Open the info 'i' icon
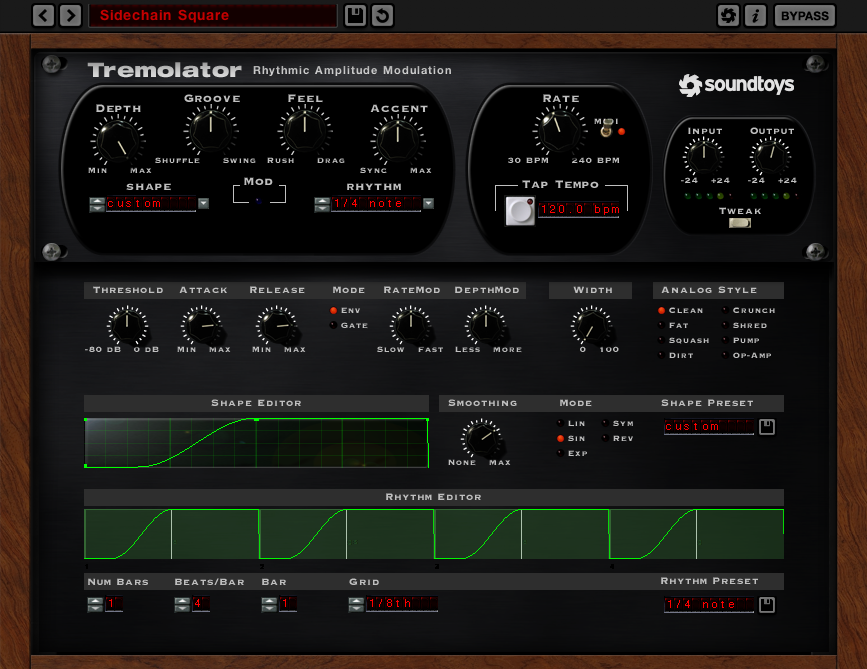867x669 pixels. point(755,15)
